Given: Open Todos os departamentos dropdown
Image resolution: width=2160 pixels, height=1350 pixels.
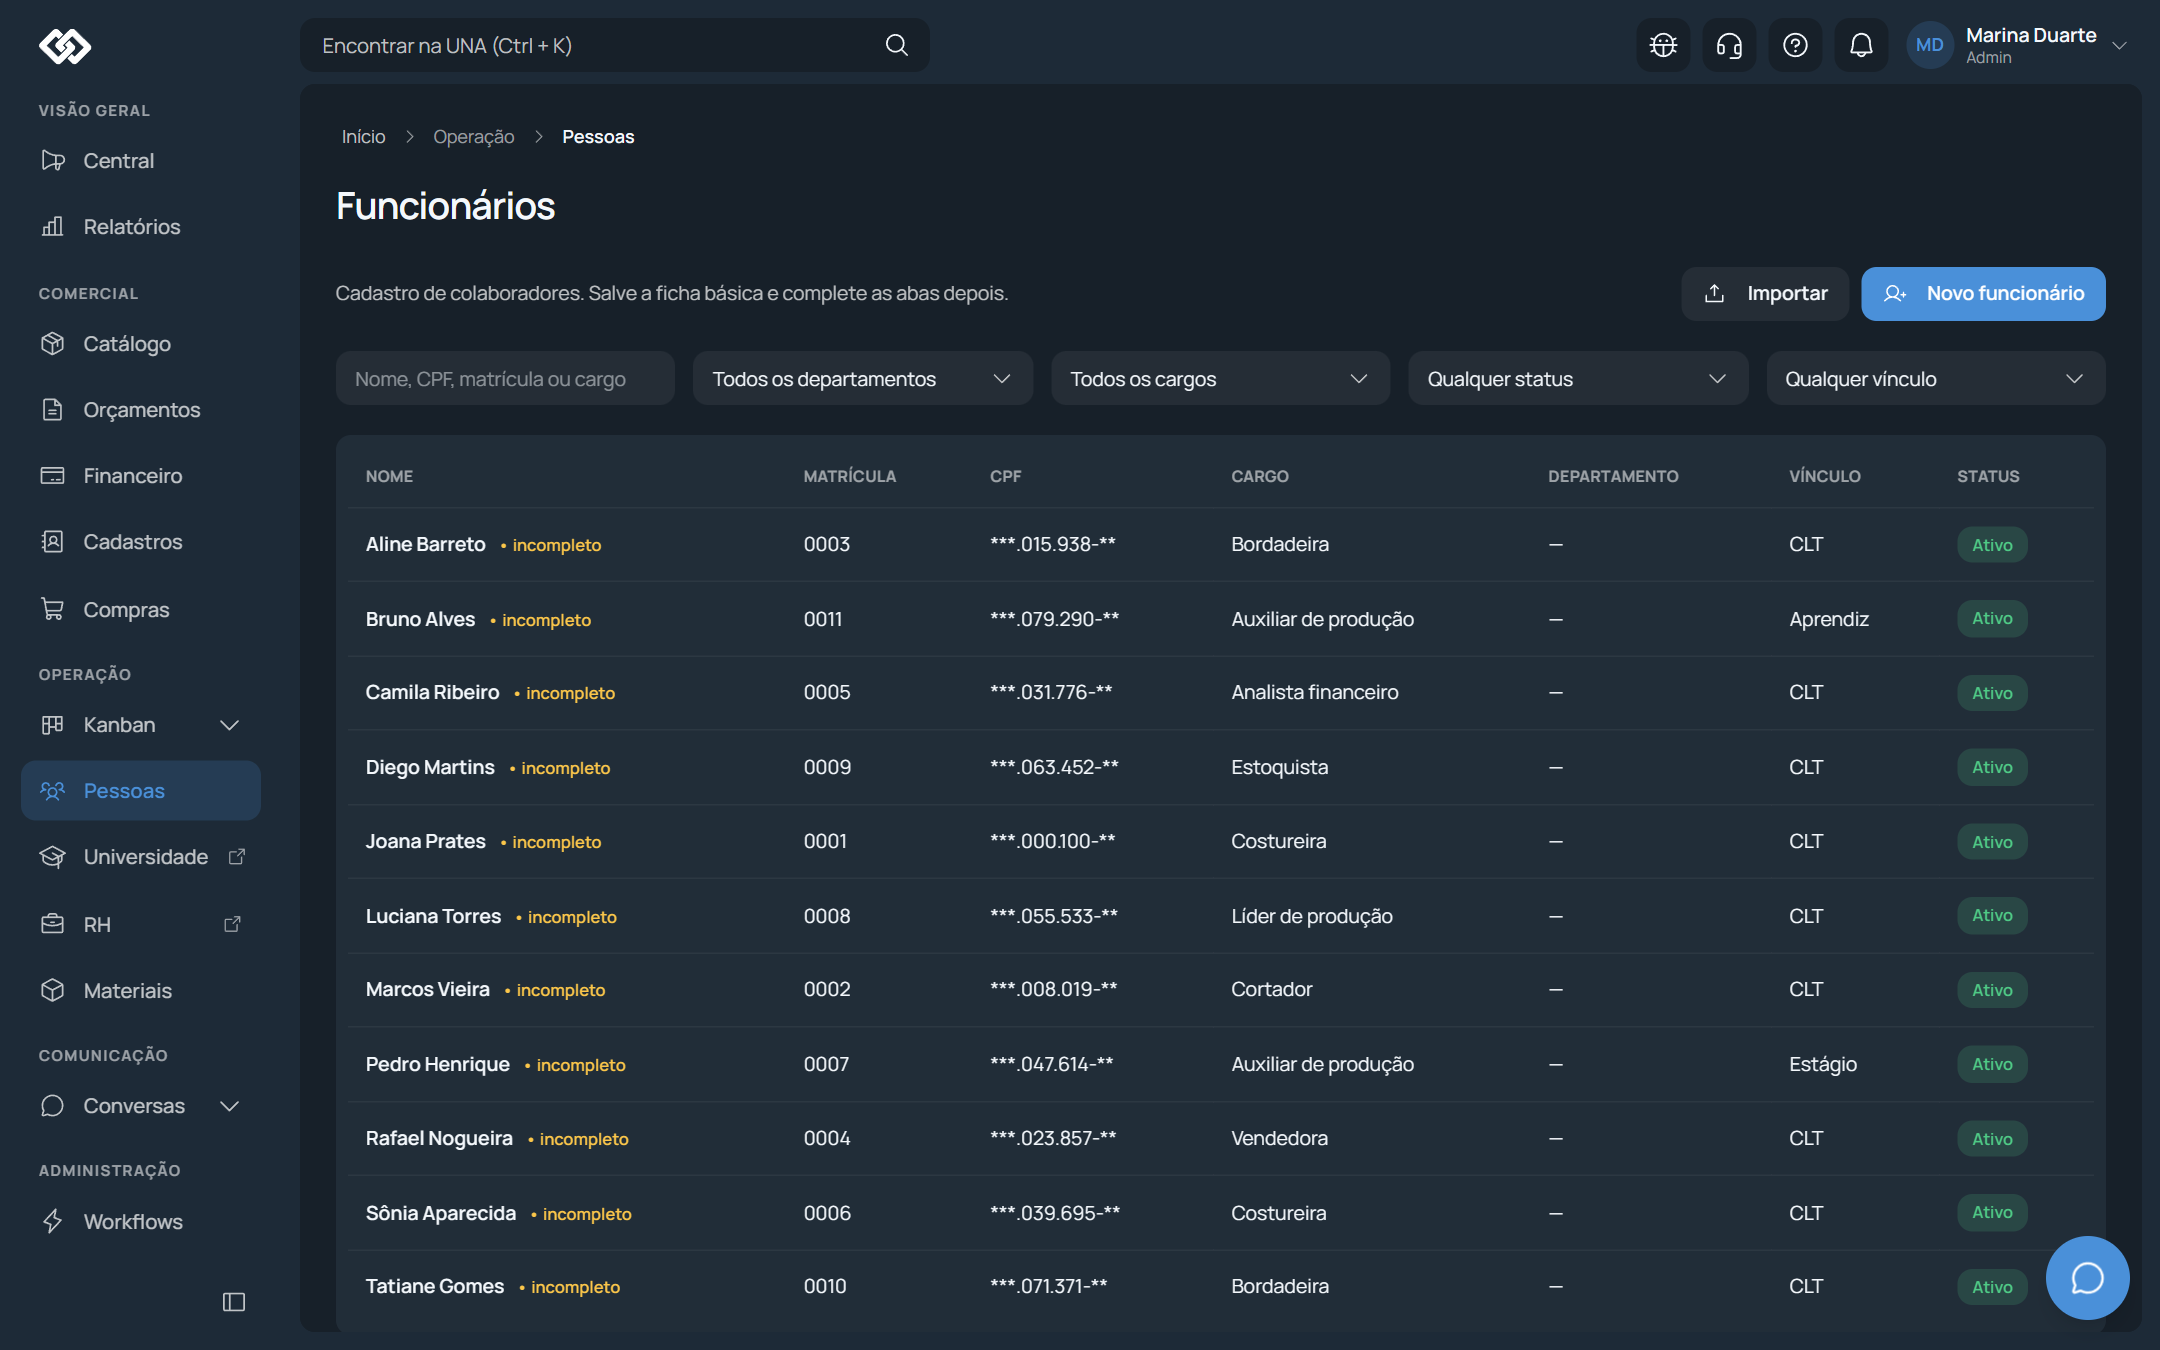Looking at the screenshot, I should (x=862, y=378).
